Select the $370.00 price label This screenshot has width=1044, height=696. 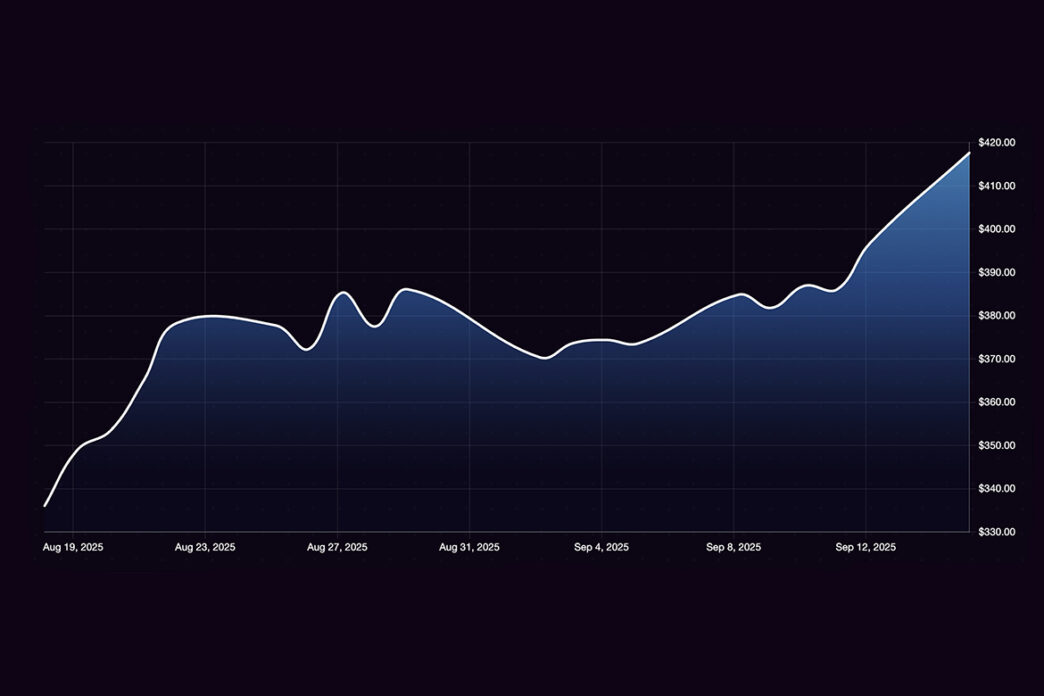coord(996,359)
